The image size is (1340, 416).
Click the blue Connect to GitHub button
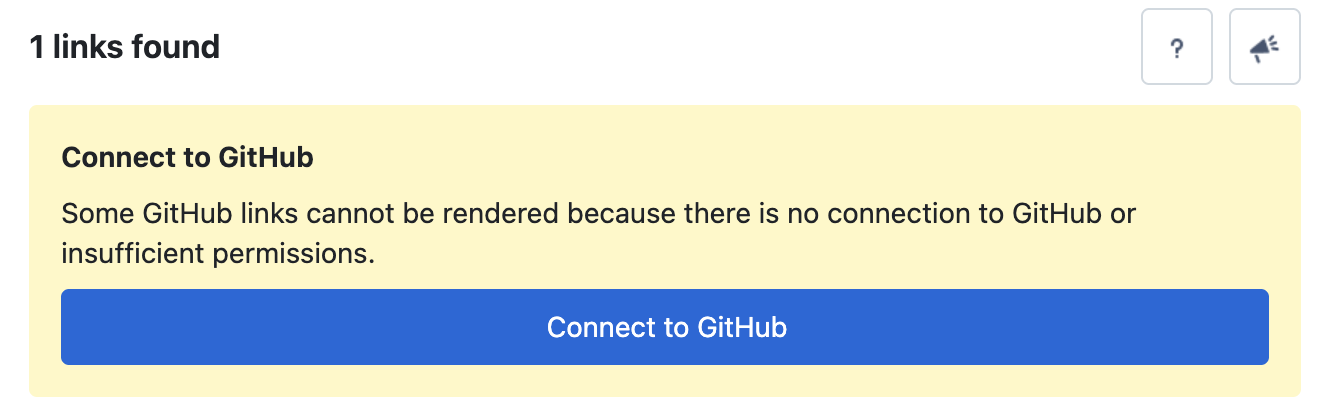(665, 327)
